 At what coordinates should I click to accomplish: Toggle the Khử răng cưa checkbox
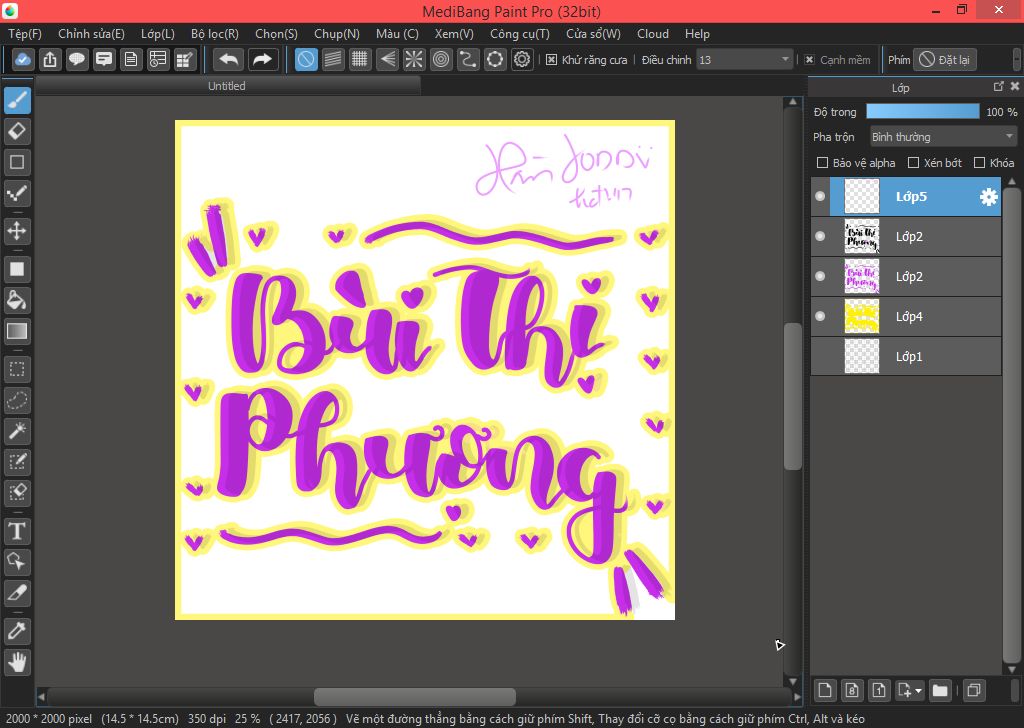pos(552,60)
